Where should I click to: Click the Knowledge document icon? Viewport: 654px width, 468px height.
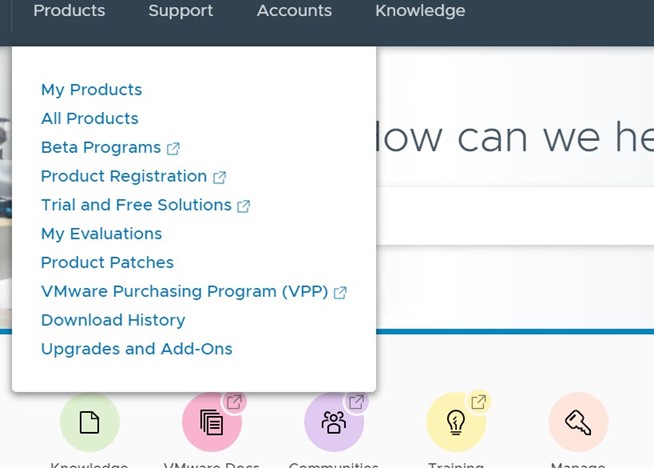89,422
